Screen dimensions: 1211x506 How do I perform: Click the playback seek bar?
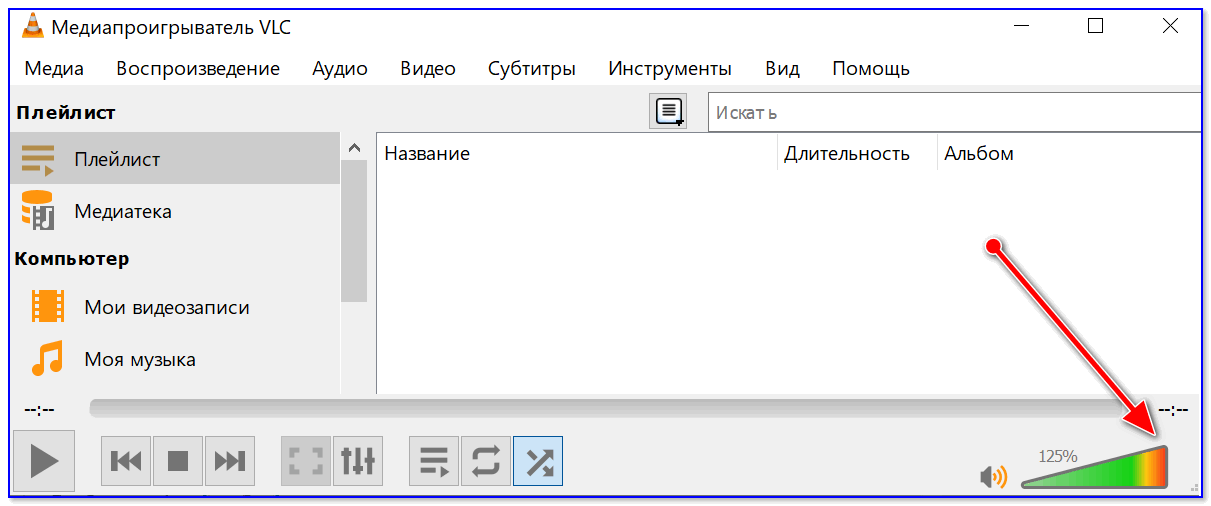tap(618, 408)
